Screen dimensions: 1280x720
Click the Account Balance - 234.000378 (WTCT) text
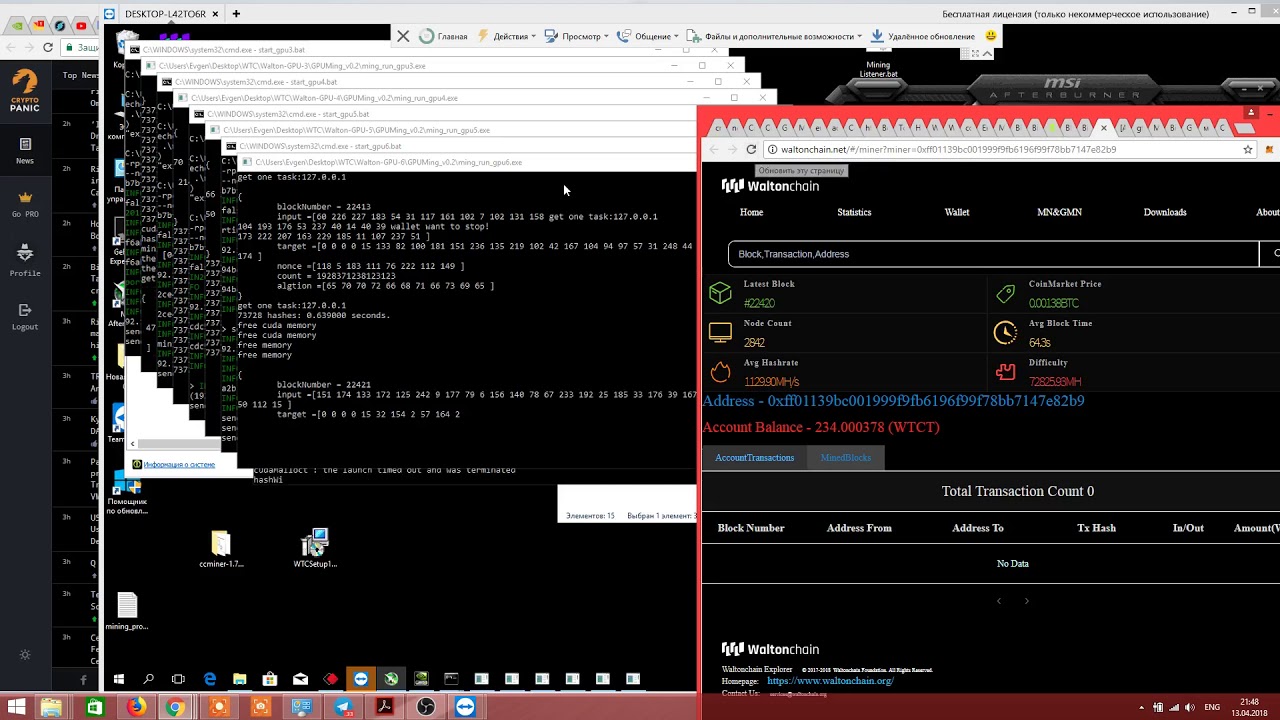(821, 427)
